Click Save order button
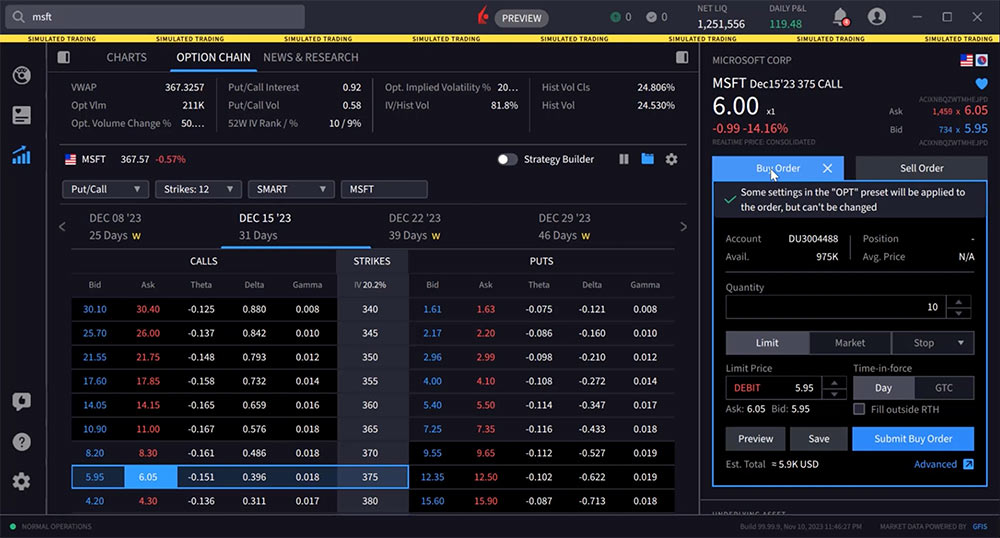This screenshot has height=538, width=1000. (819, 439)
